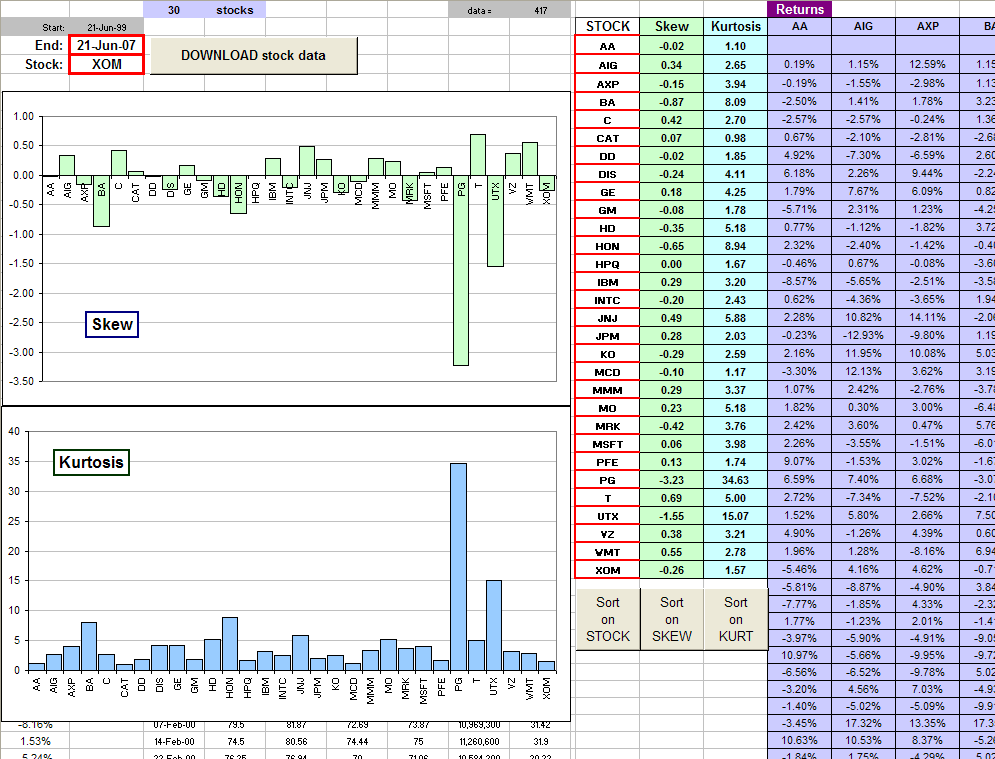Click the JNJ bar in the Kurtosis chart
Image resolution: width=995 pixels, height=759 pixels.
pyautogui.click(x=300, y=652)
